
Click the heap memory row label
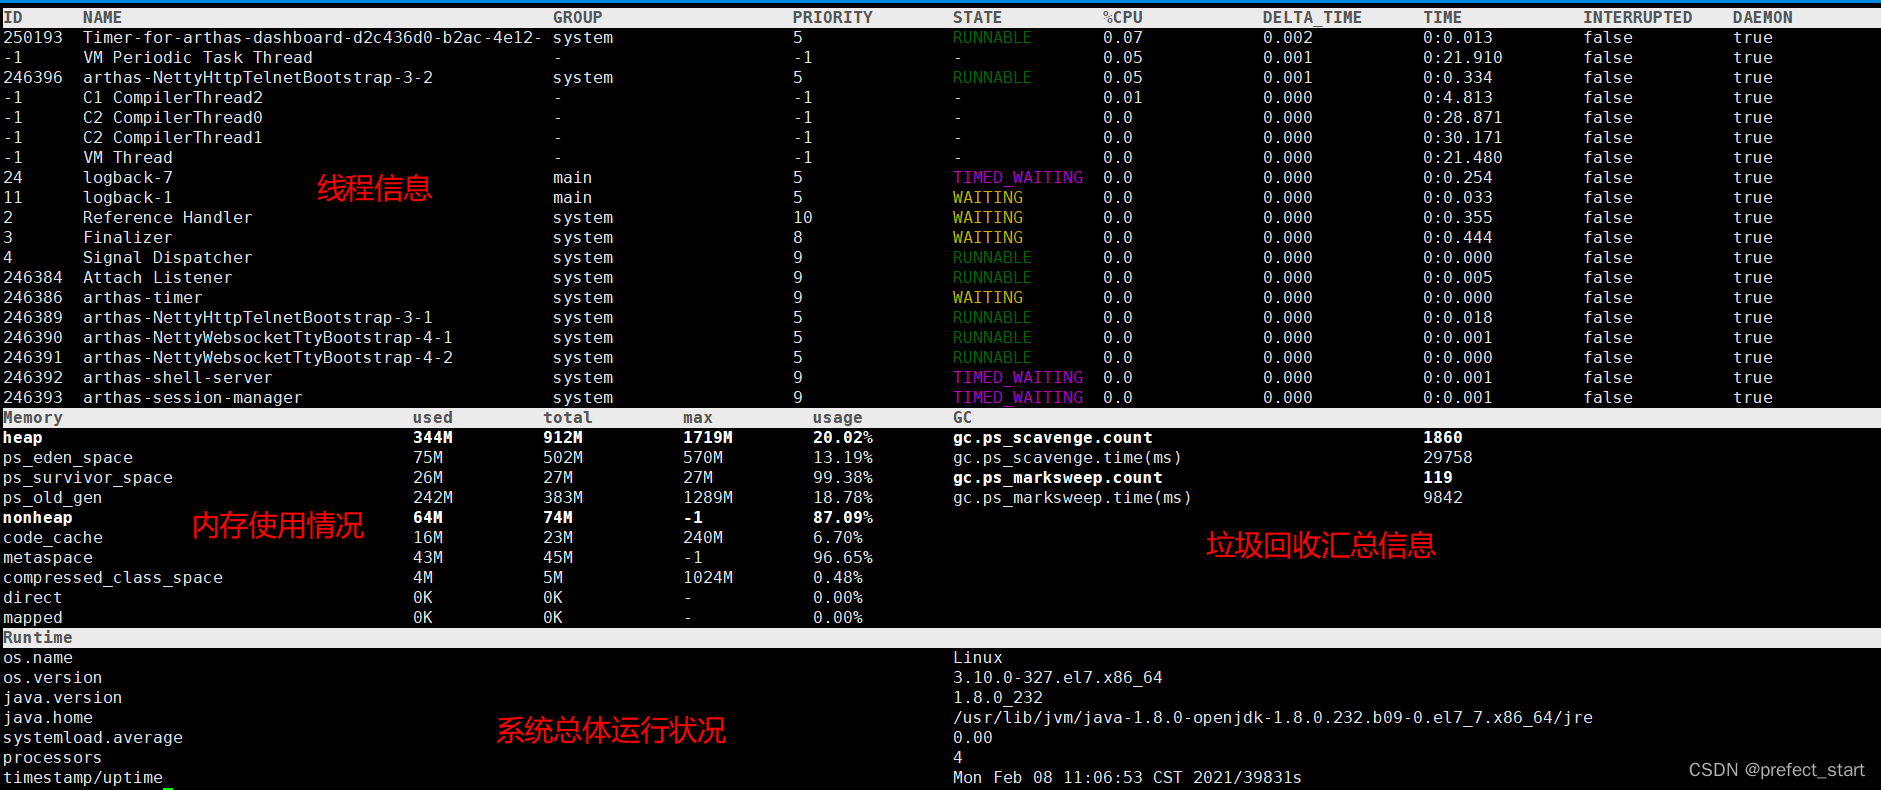point(23,438)
